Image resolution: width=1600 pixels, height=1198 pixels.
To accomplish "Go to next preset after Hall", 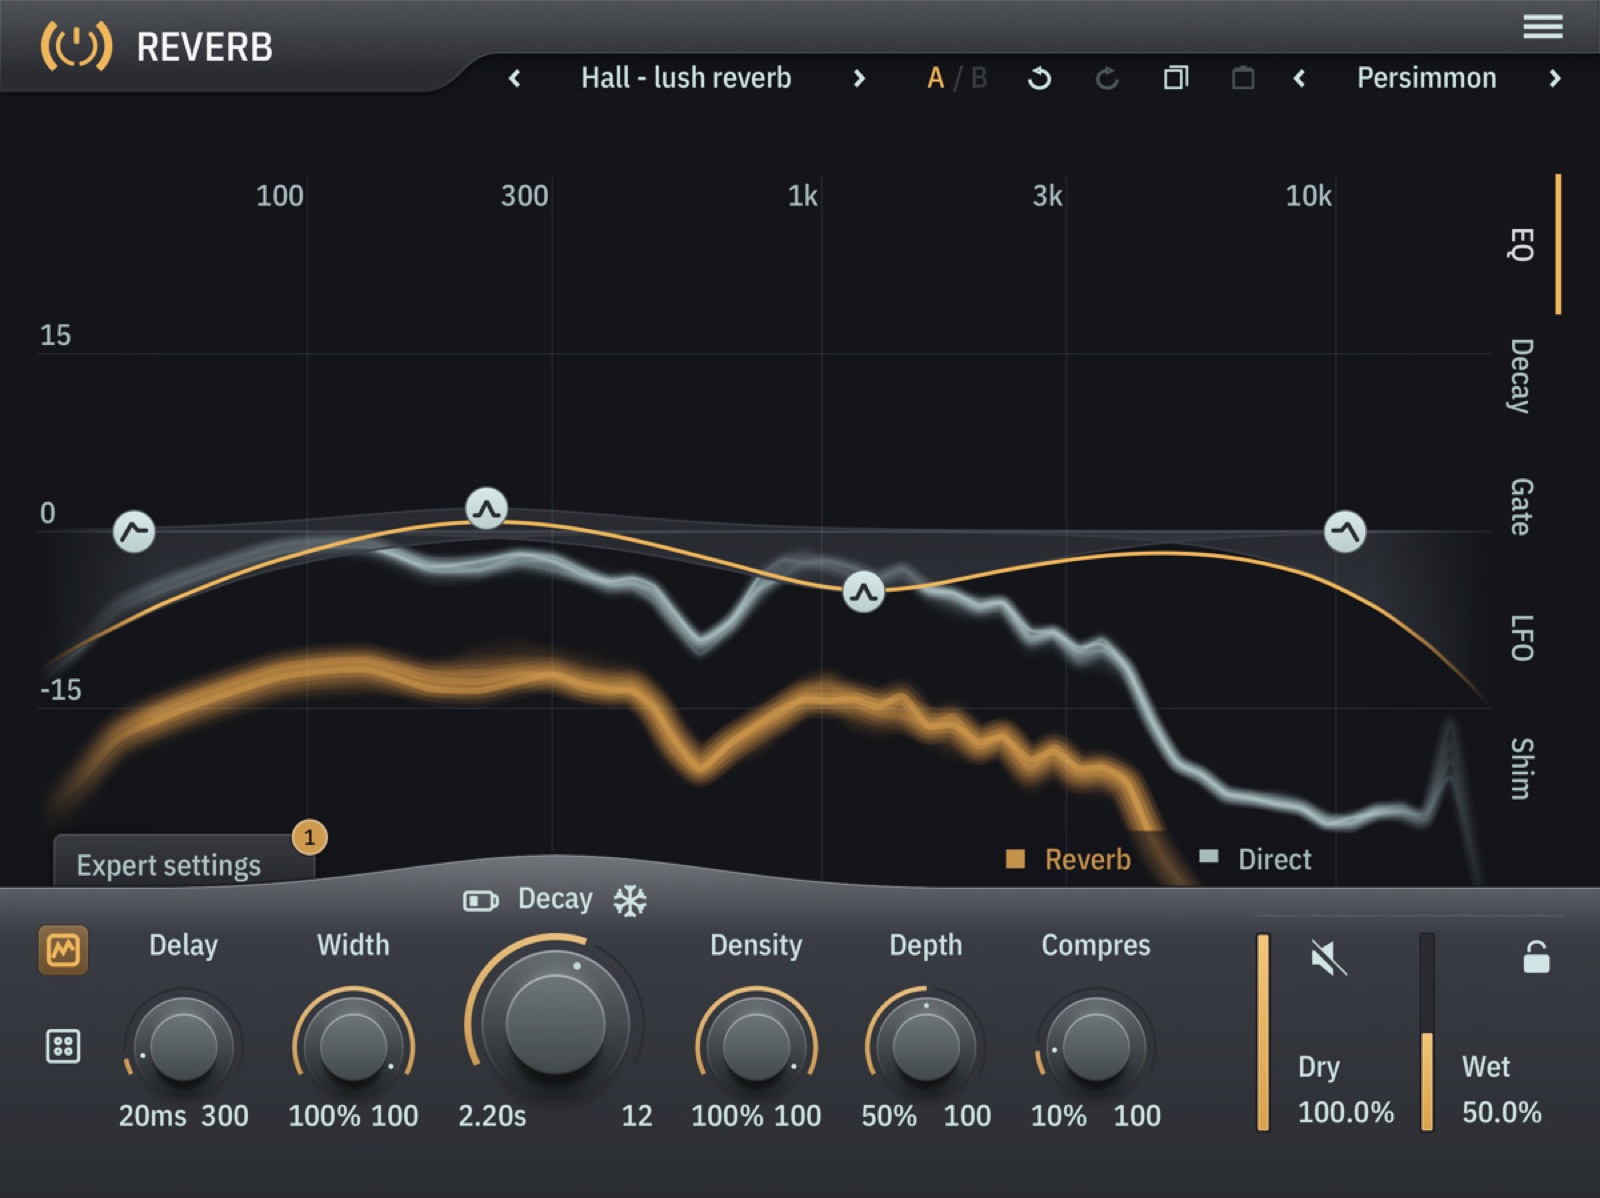I will click(859, 78).
